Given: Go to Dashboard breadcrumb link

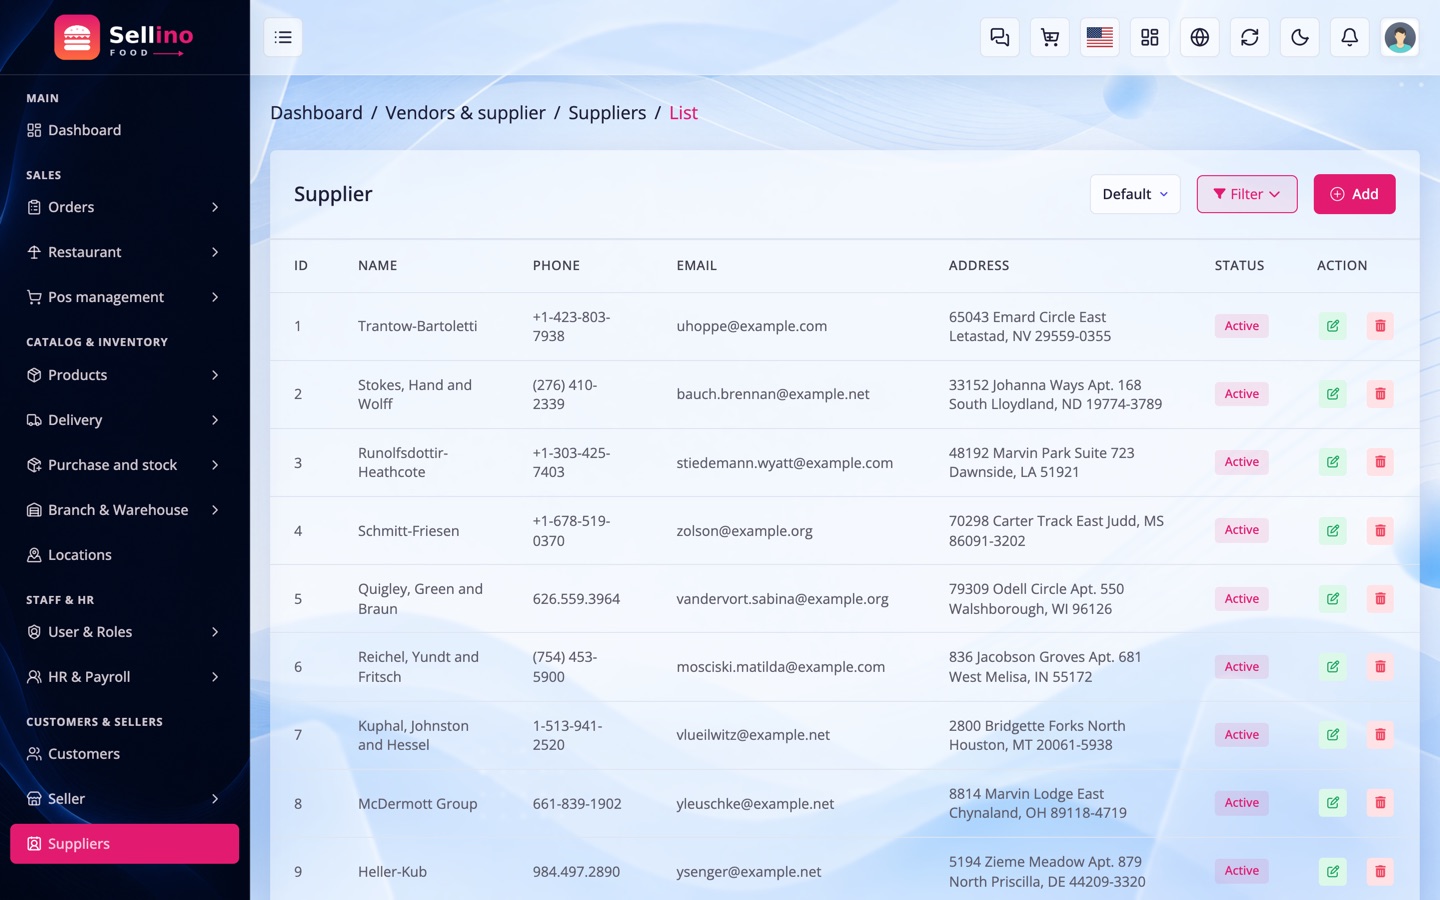Looking at the screenshot, I should tap(316, 113).
